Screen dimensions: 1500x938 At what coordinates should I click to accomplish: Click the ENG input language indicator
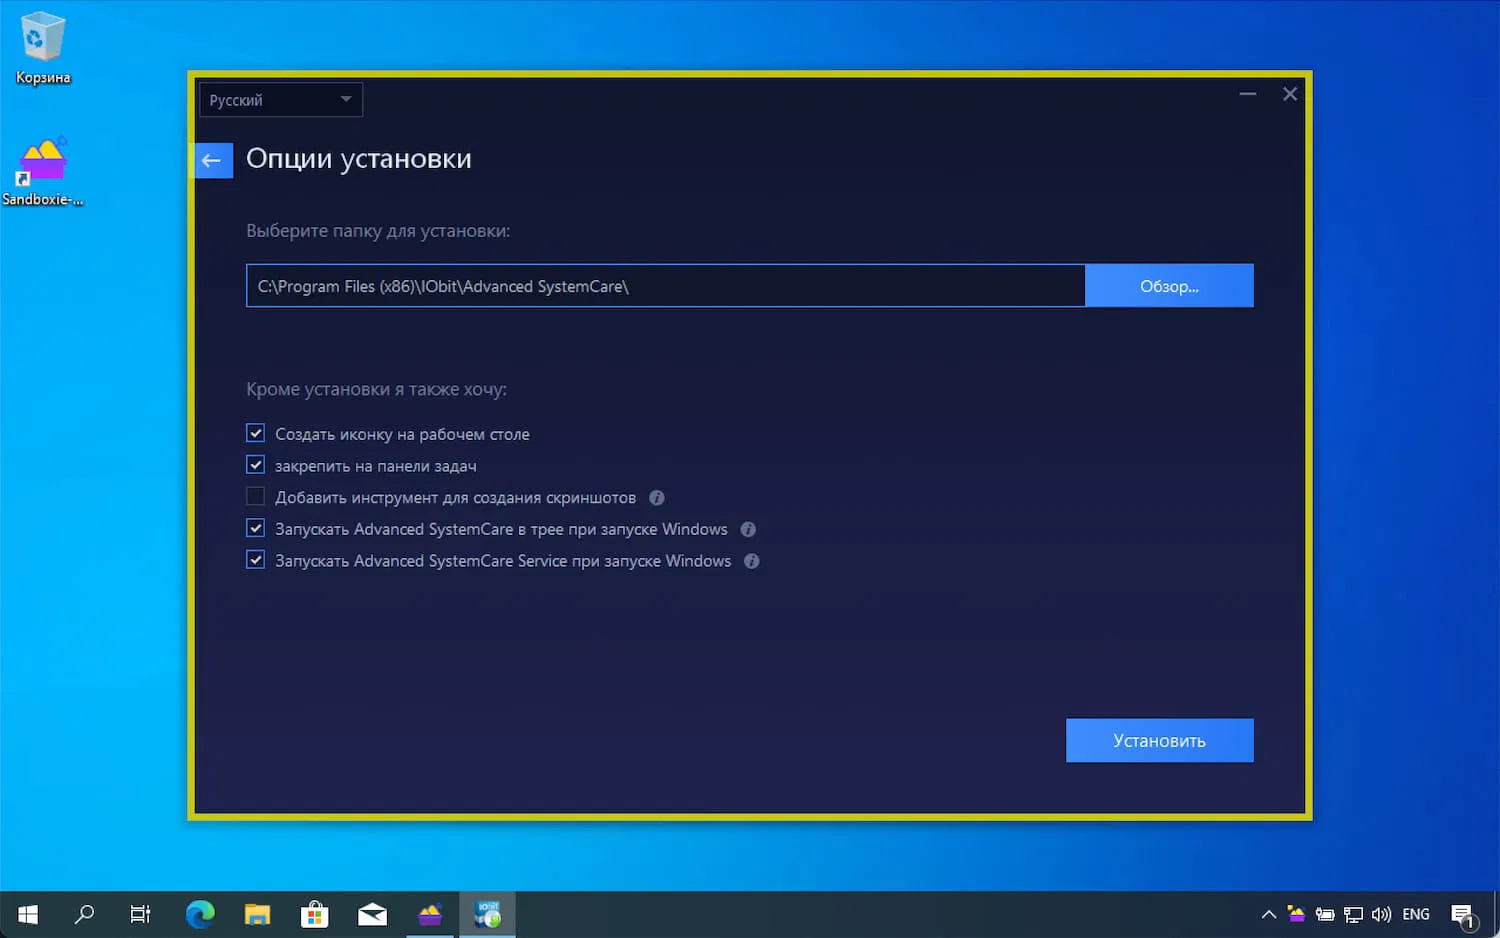pos(1416,914)
